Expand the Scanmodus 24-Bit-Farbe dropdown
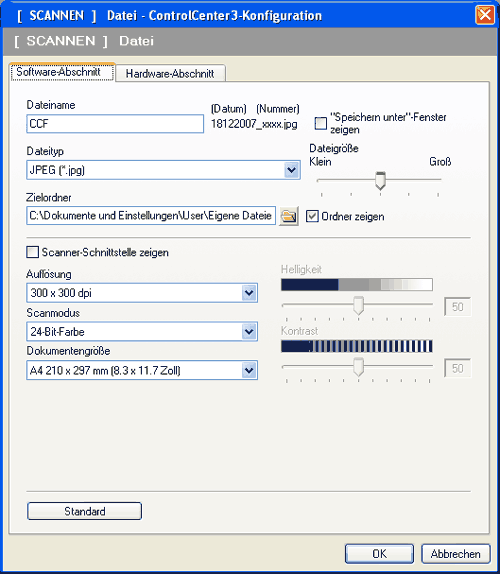The width and height of the screenshot is (500, 574). coord(249,332)
